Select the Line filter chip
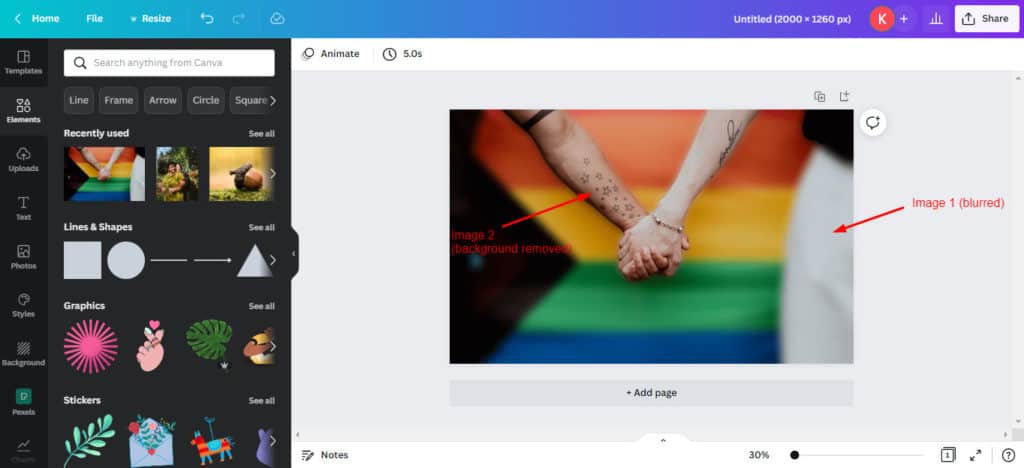1024x468 pixels. click(78, 101)
